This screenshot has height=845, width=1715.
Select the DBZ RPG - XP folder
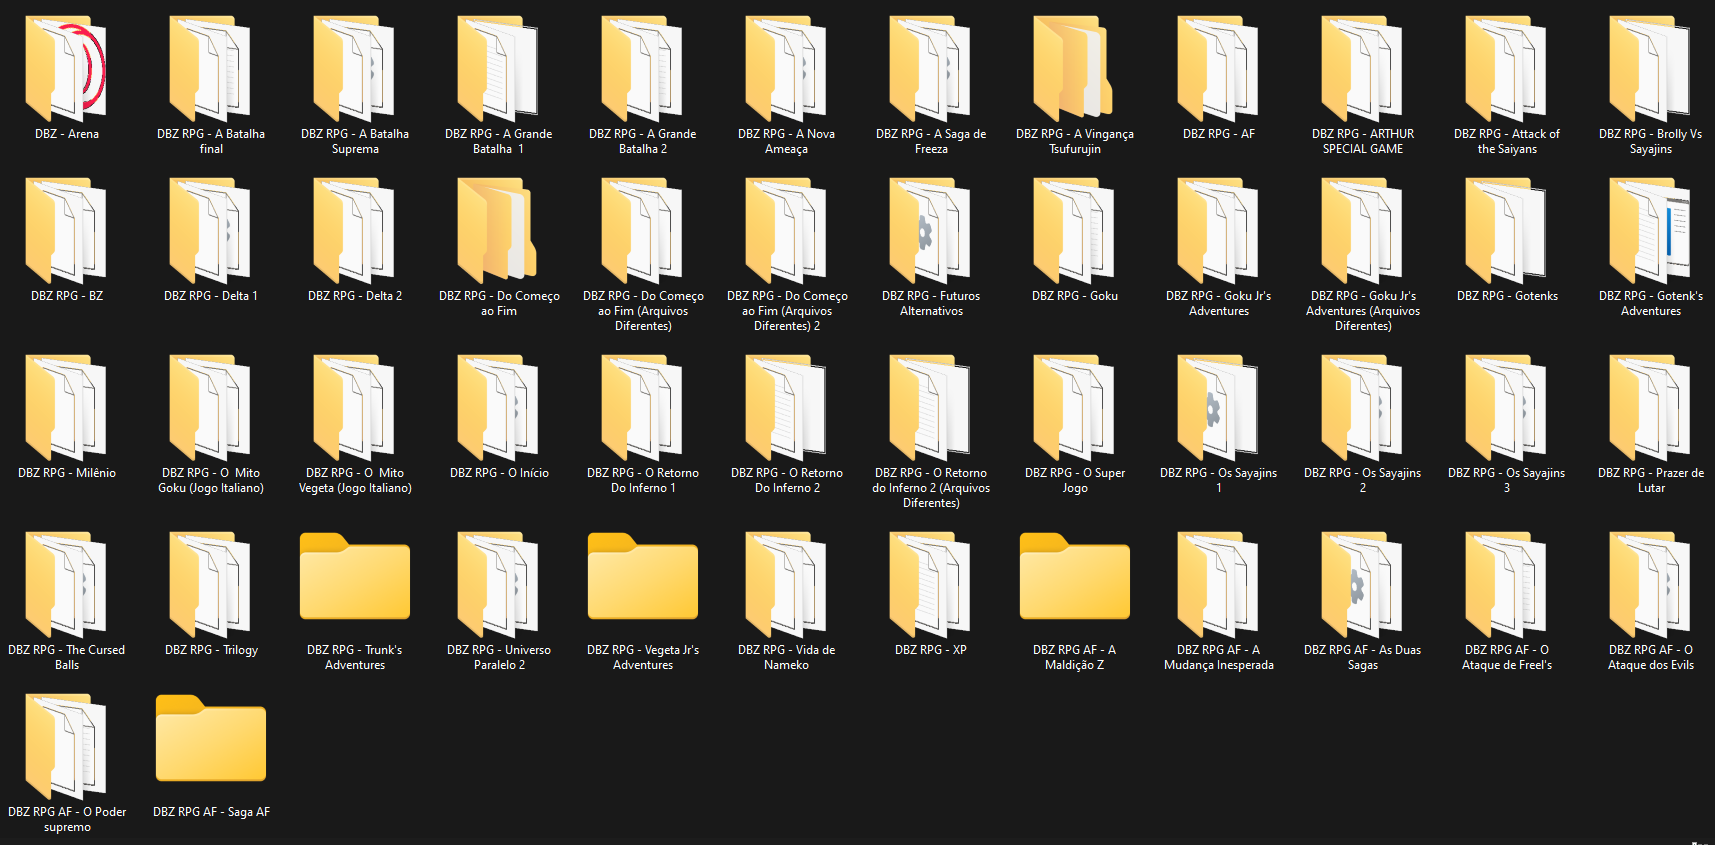click(x=930, y=585)
